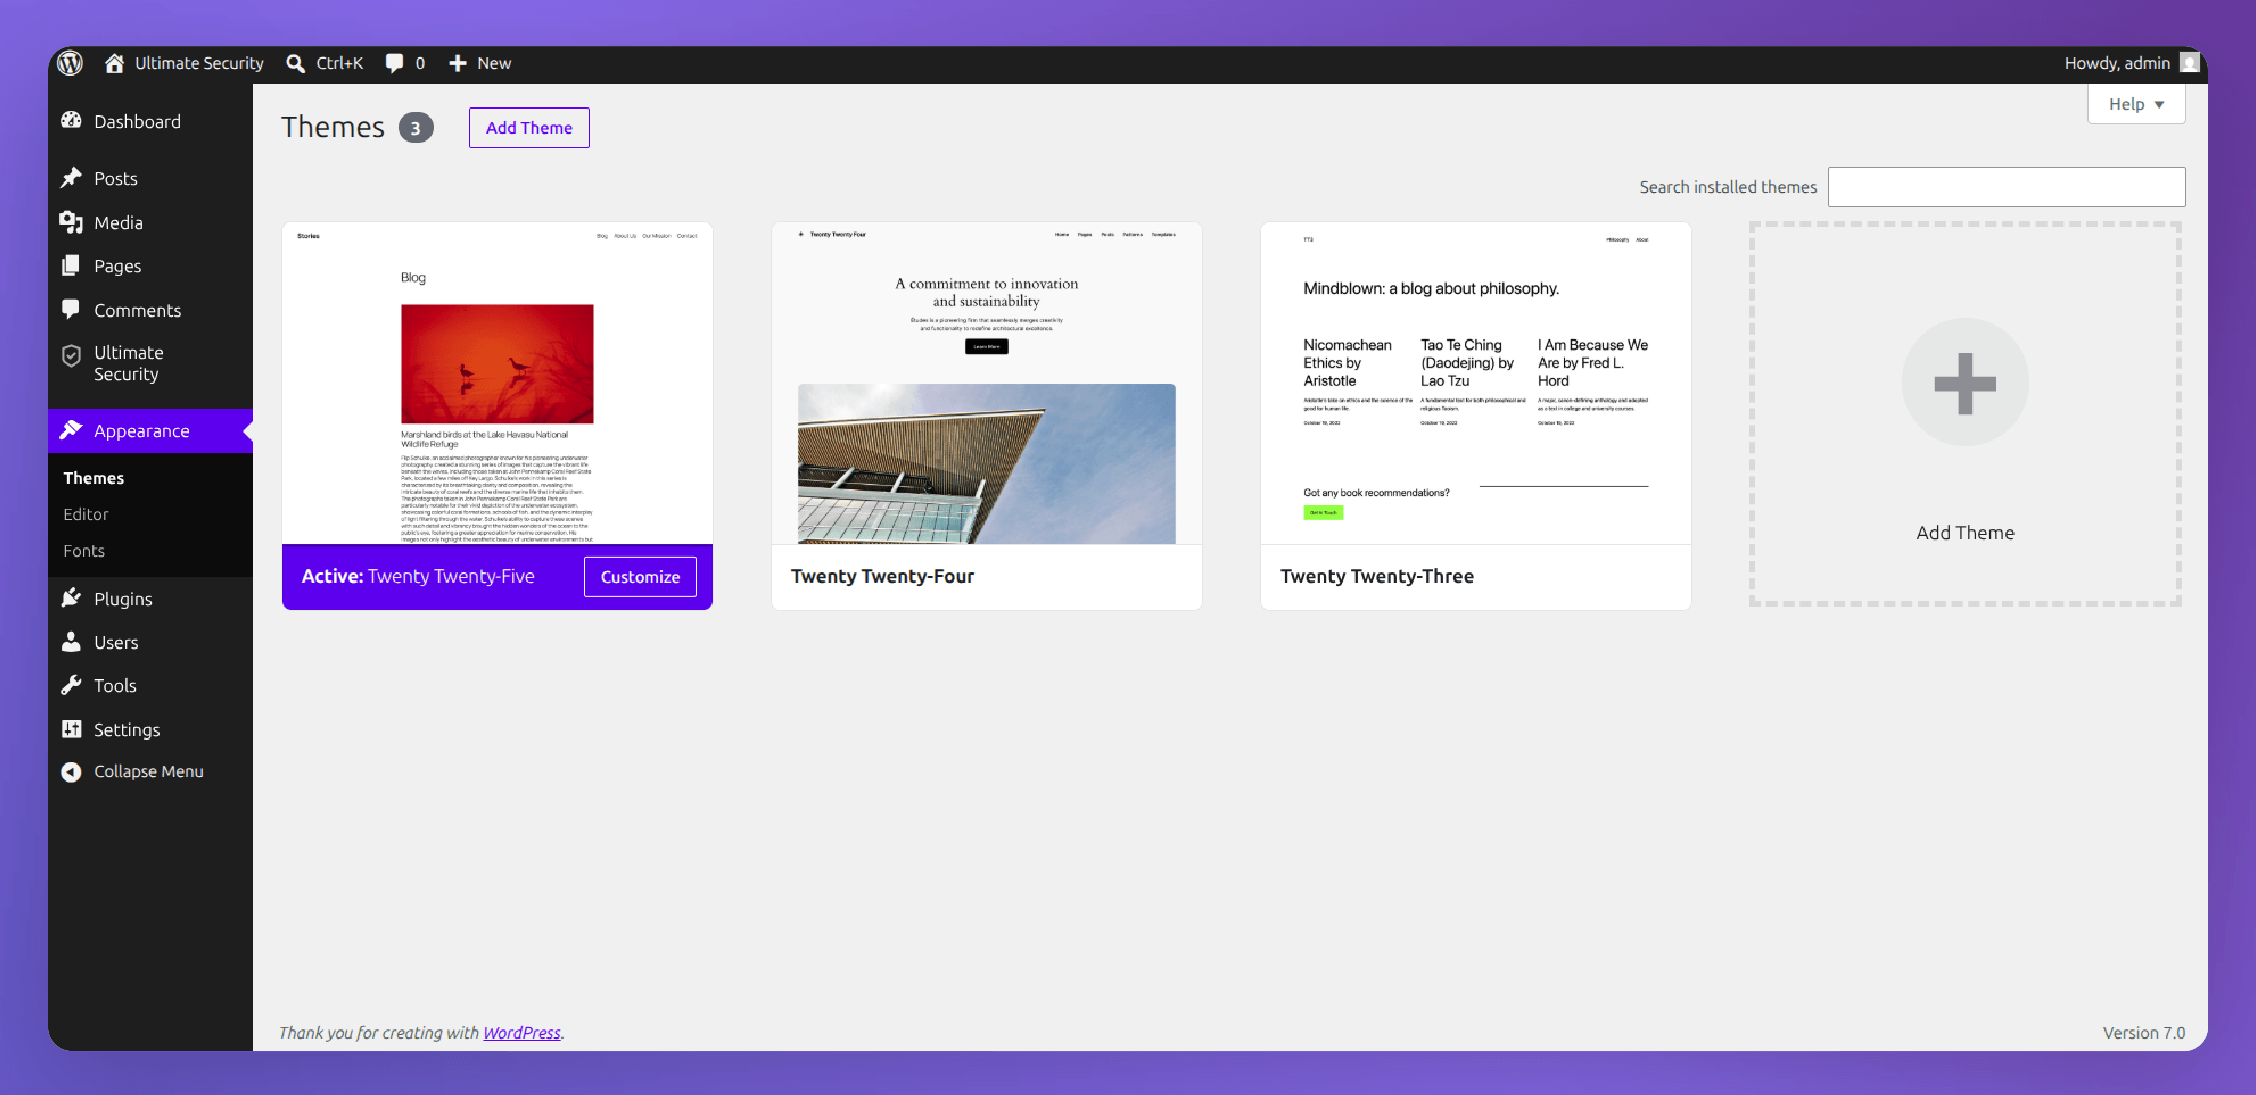The width and height of the screenshot is (2256, 1095).
Task: Visit the Ultimate Security site name link
Action: (199, 63)
